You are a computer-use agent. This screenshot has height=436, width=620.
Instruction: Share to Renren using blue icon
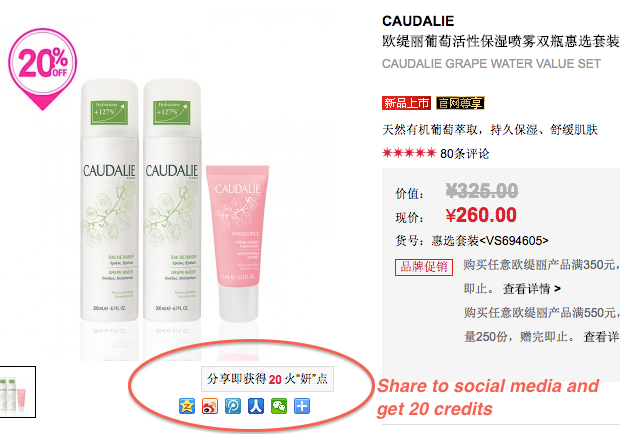(256, 406)
